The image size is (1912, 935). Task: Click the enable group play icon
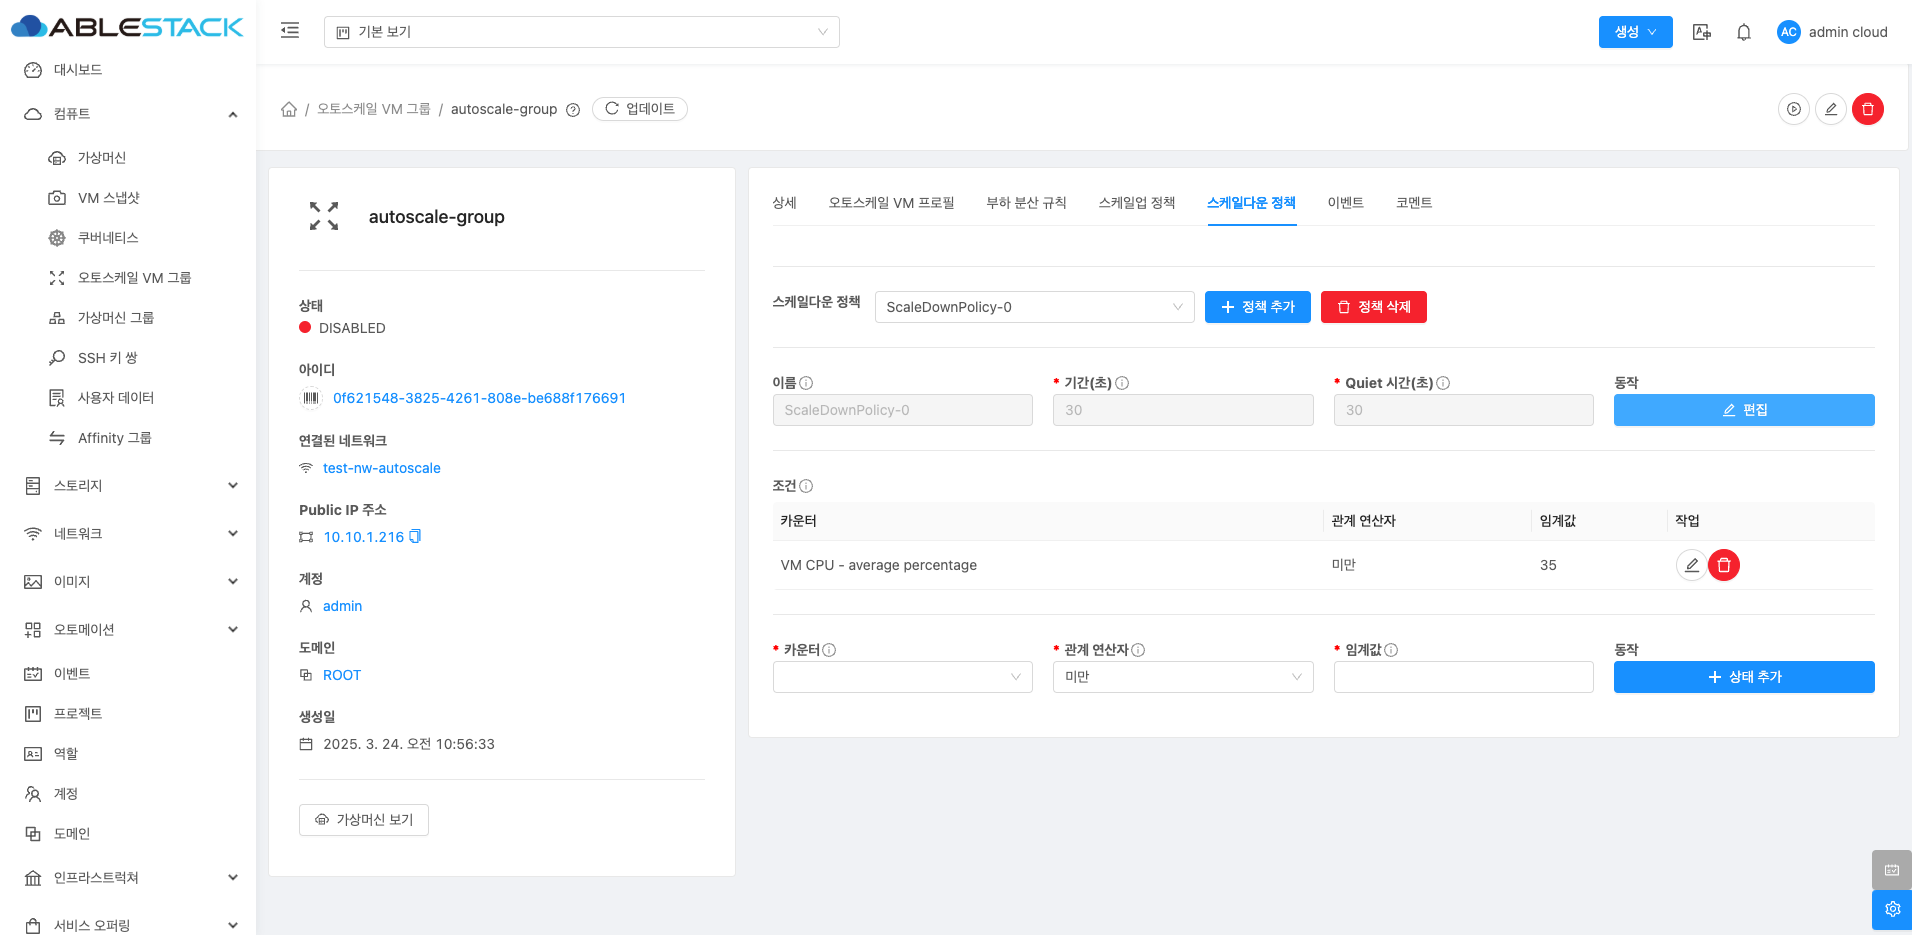[x=1794, y=109]
